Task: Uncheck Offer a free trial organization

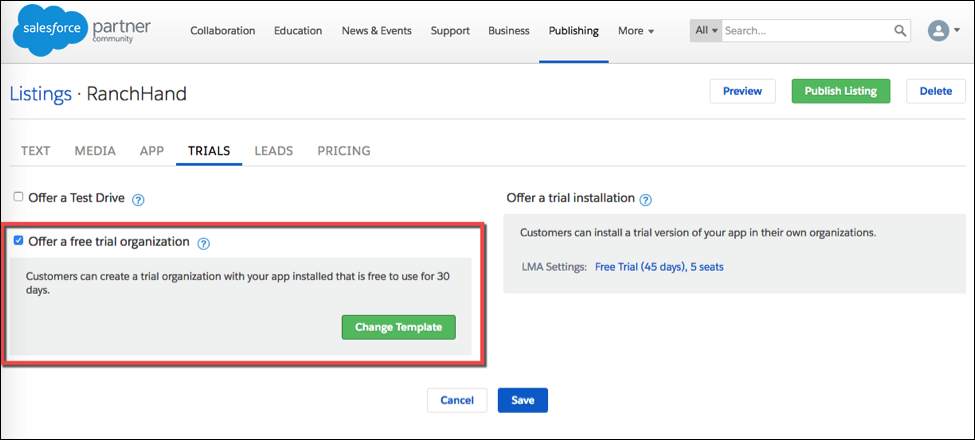Action: (19, 241)
